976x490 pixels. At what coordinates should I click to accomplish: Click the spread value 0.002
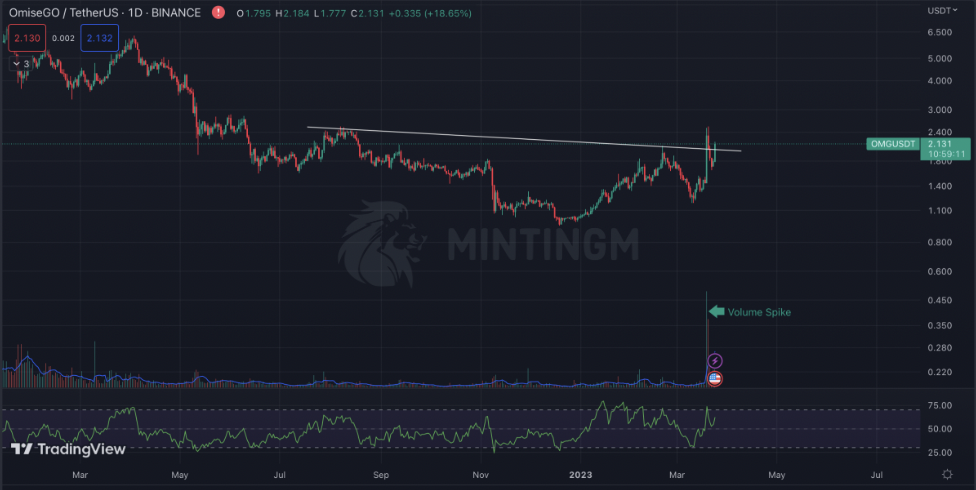pyautogui.click(x=63, y=38)
